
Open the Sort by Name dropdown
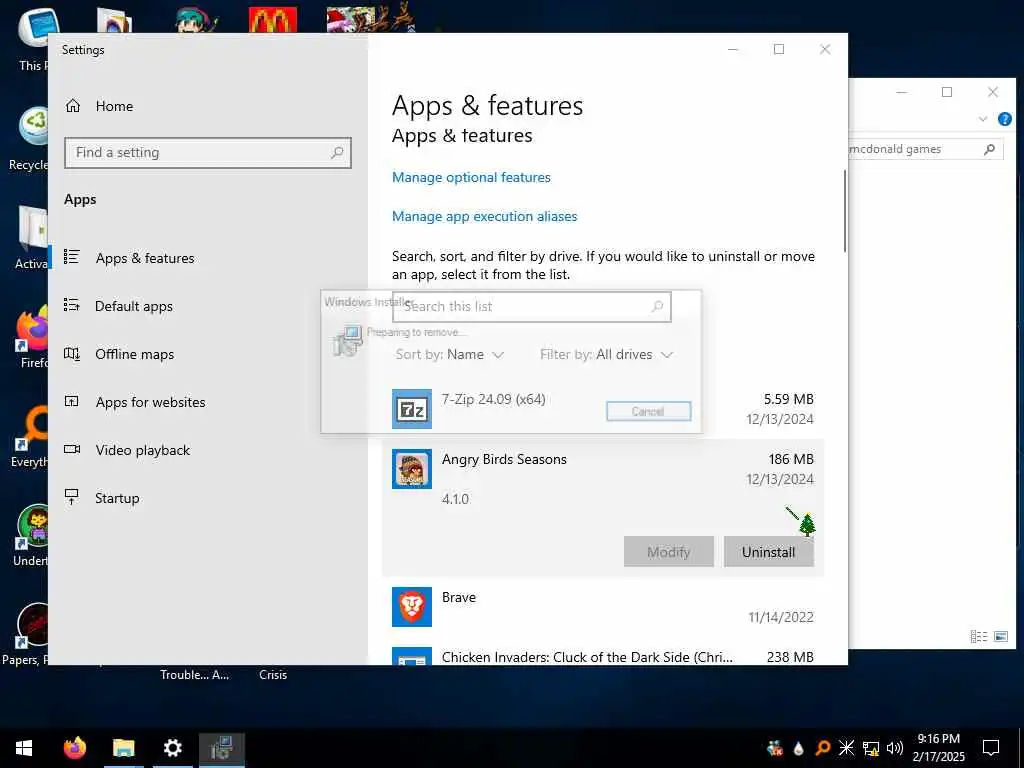(450, 355)
